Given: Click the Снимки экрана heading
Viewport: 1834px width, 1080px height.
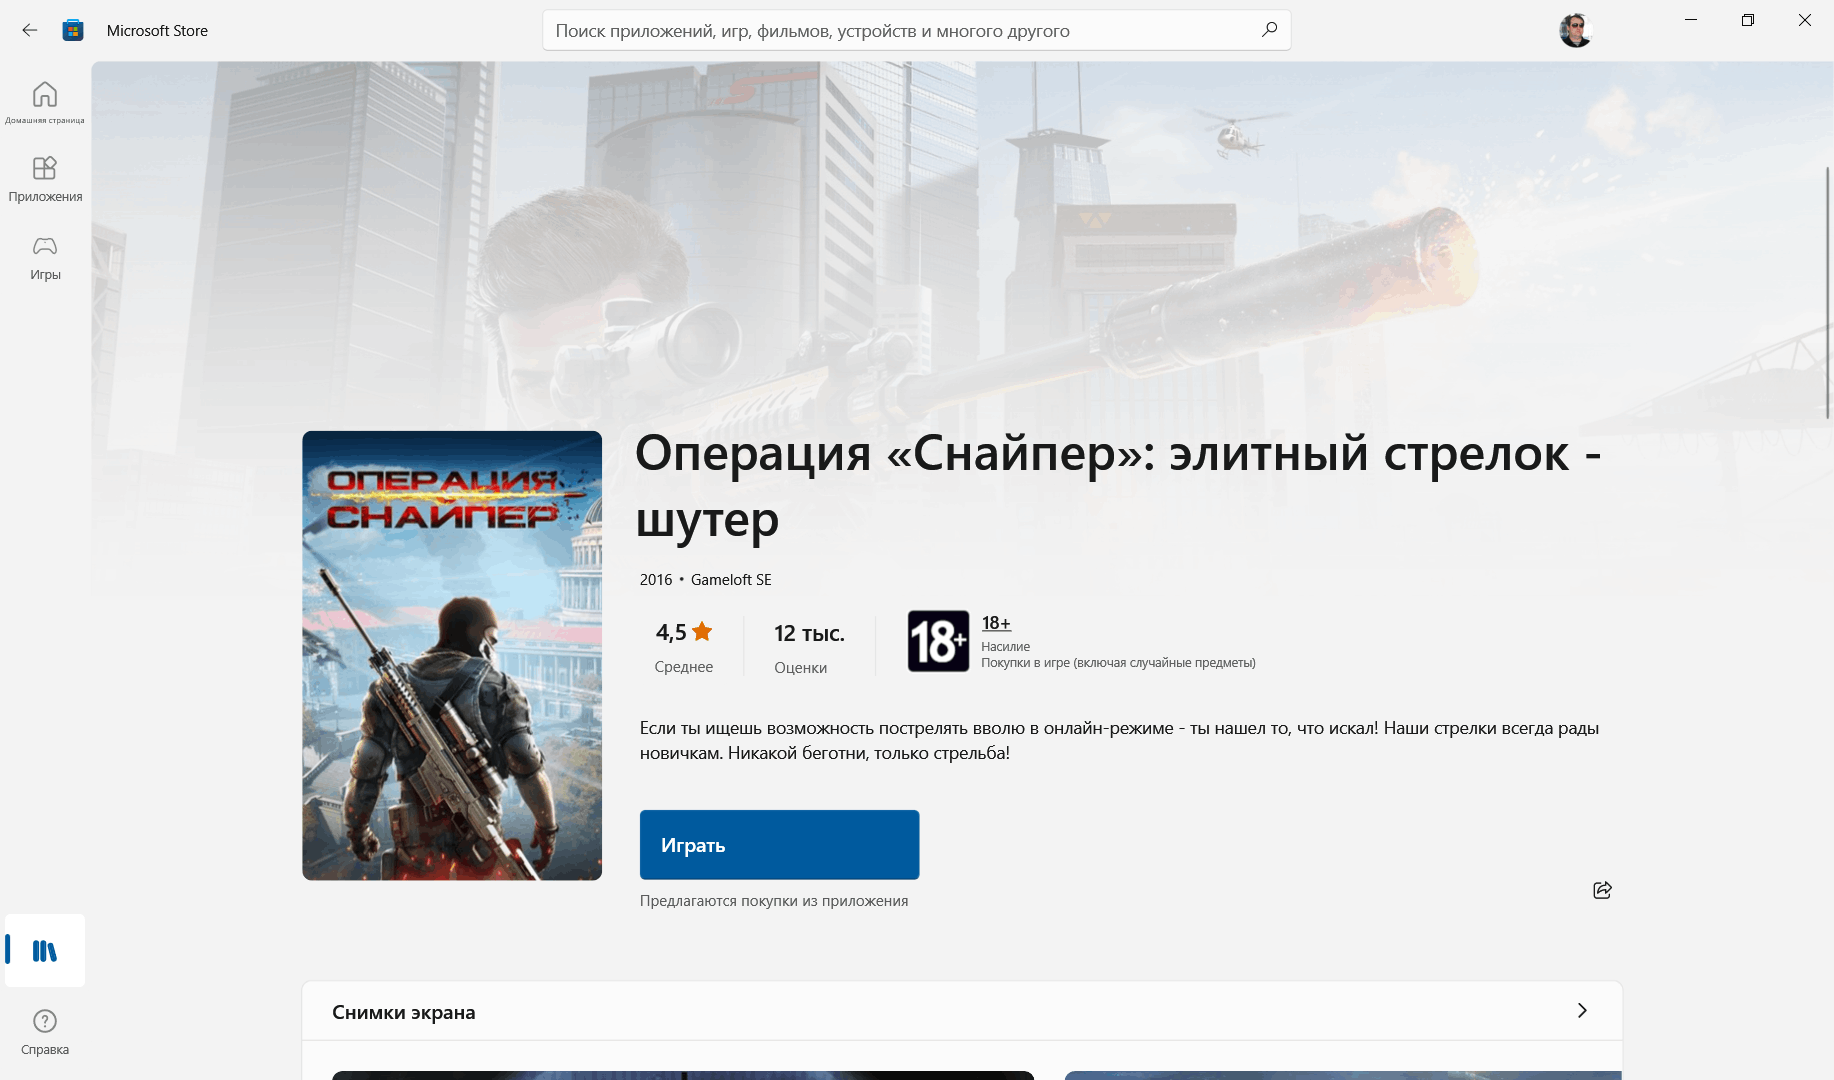Looking at the screenshot, I should [x=404, y=1012].
